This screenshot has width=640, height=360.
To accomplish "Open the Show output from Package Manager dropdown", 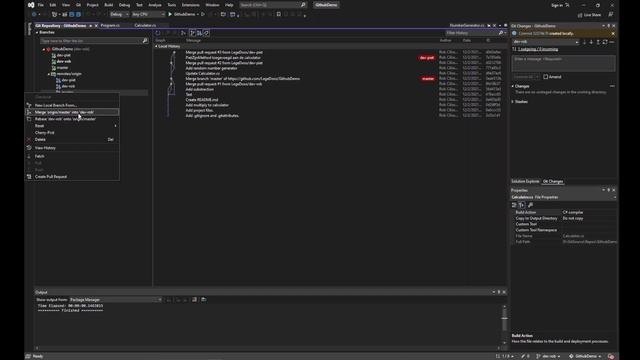I will pyautogui.click(x=116, y=300).
